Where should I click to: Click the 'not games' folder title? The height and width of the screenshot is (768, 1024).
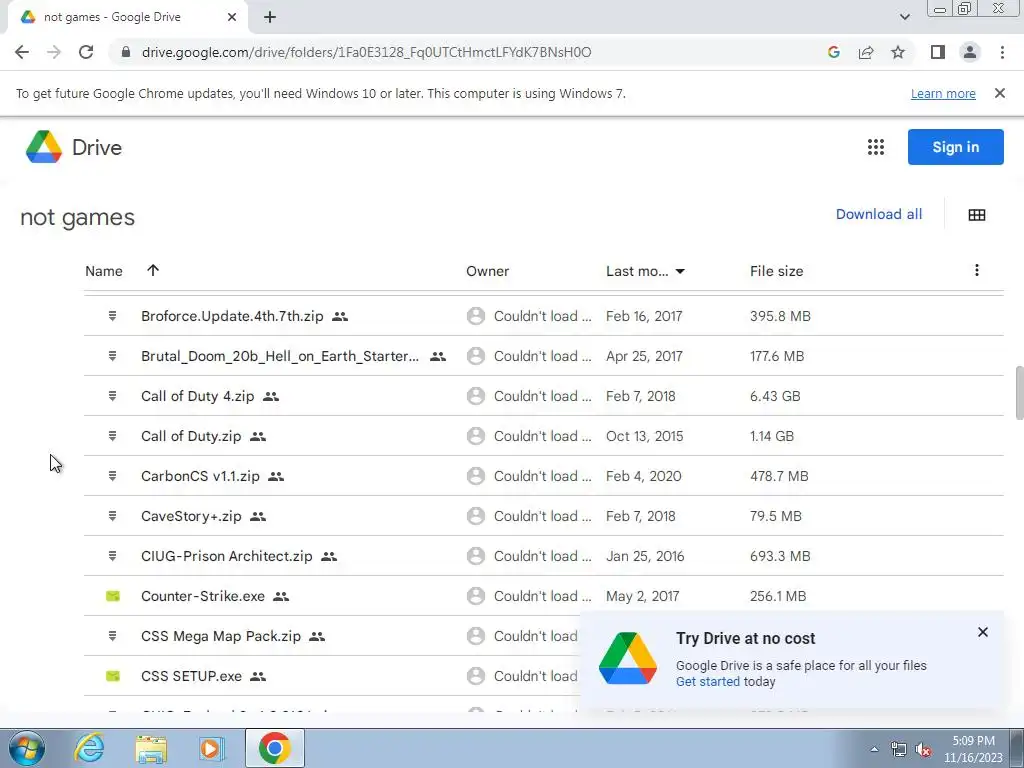77,217
